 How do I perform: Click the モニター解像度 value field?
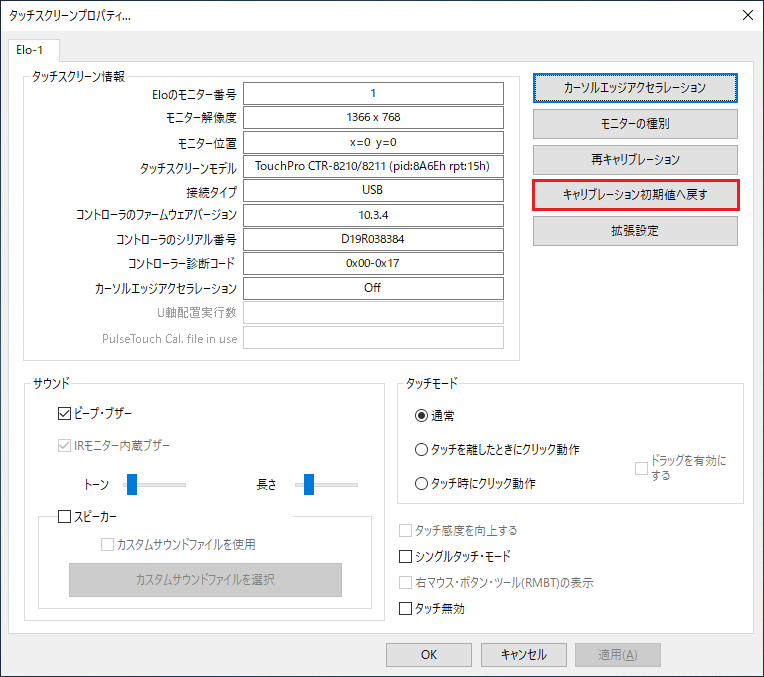pyautogui.click(x=373, y=117)
